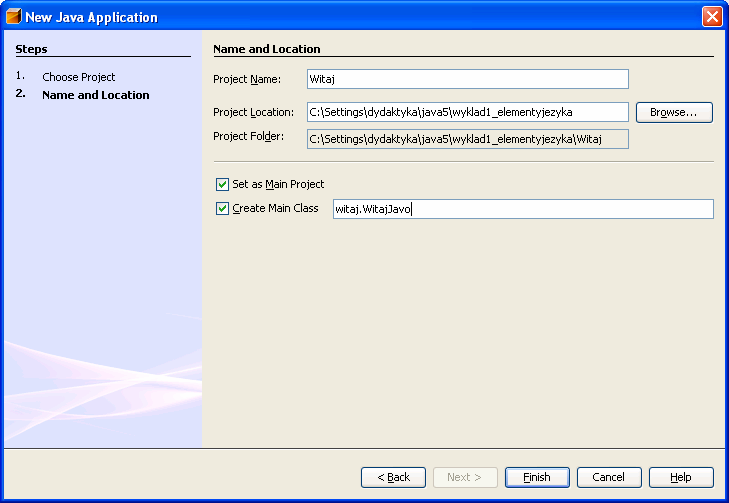The height and width of the screenshot is (503, 729).
Task: Toggle Set as Main Project checkbox
Action: (x=222, y=185)
